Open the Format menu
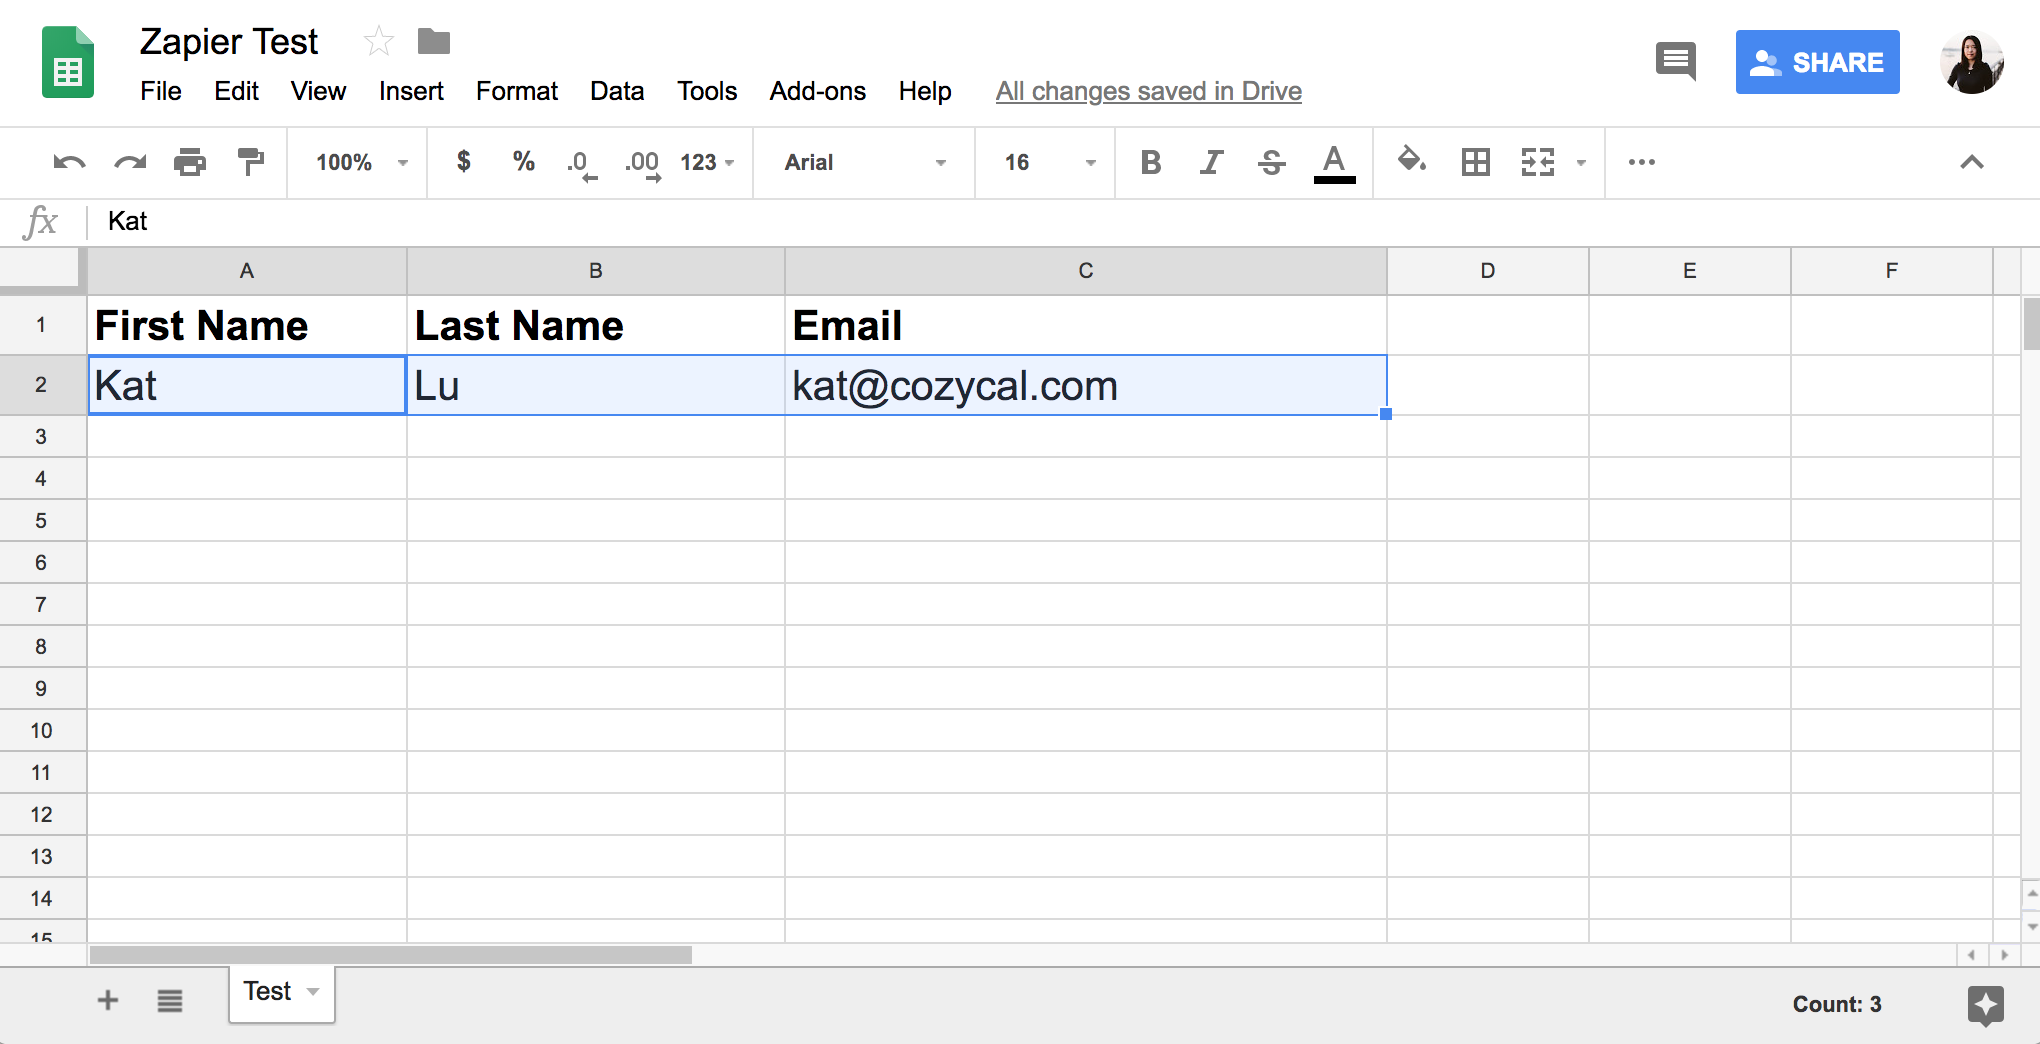The image size is (2040, 1044). (516, 91)
